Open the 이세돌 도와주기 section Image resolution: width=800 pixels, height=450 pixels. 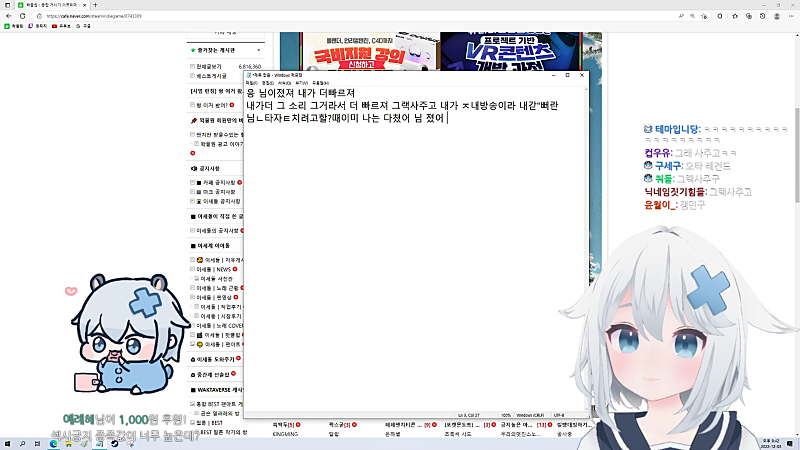pyautogui.click(x=215, y=359)
